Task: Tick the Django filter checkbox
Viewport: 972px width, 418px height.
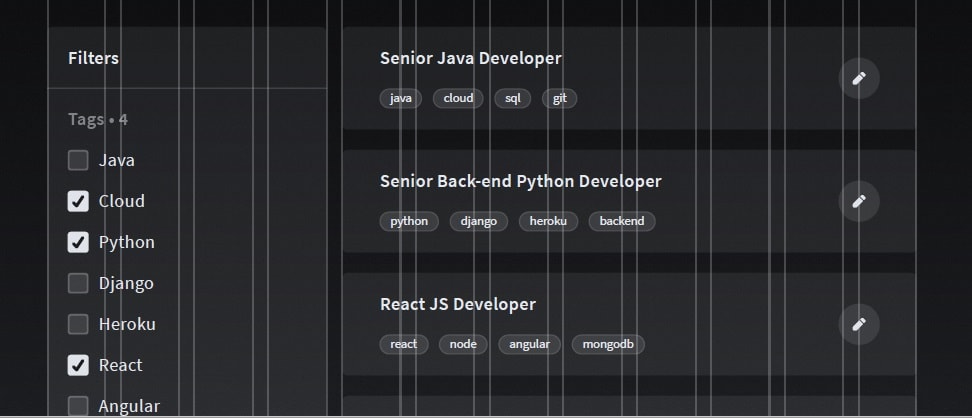Action: point(78,283)
